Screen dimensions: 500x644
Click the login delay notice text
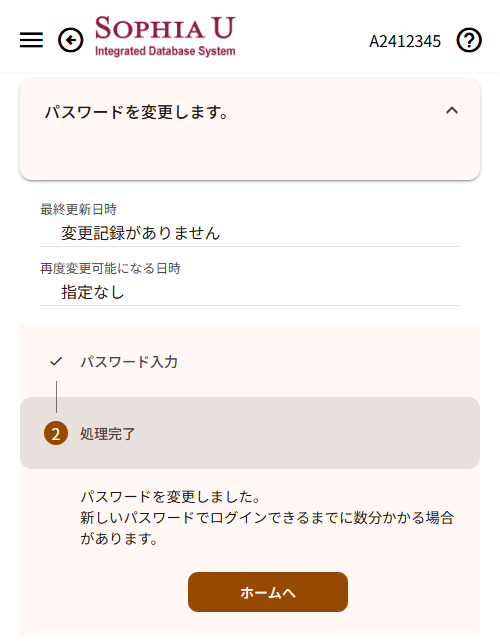267,528
